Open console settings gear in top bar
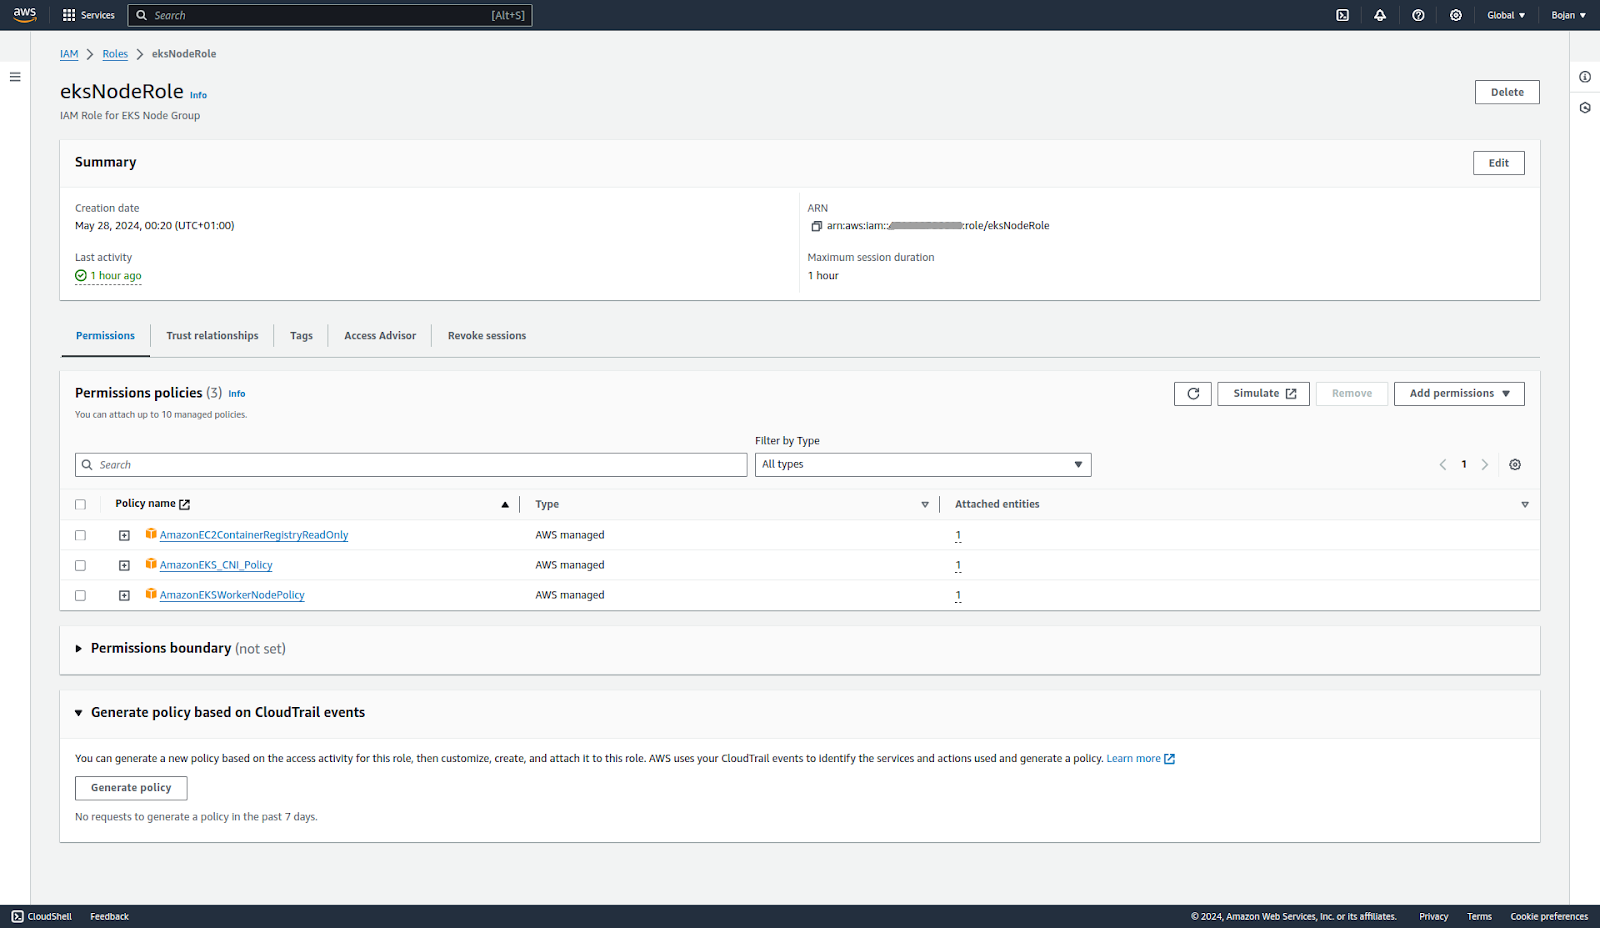This screenshot has height=928, width=1600. 1456,15
